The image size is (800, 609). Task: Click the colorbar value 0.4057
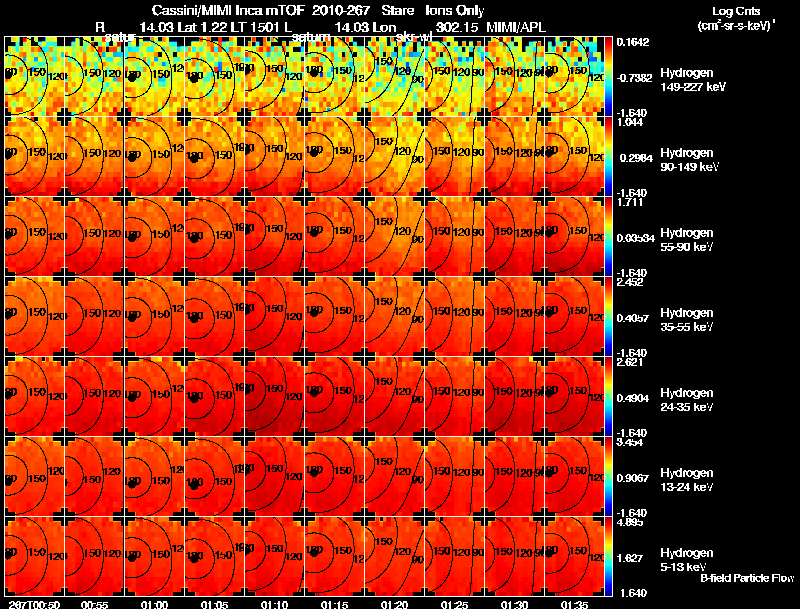[633, 318]
